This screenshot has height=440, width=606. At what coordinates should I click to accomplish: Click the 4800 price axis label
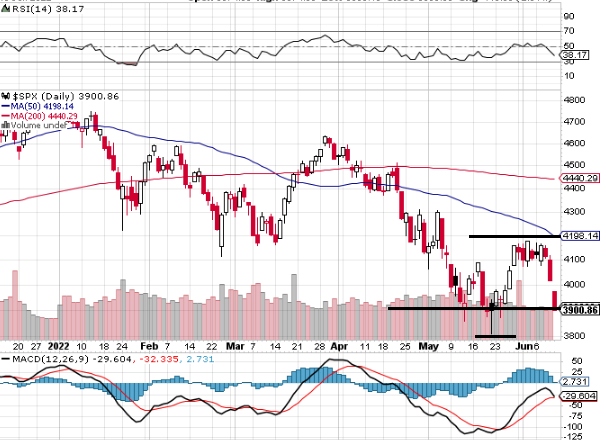click(574, 100)
